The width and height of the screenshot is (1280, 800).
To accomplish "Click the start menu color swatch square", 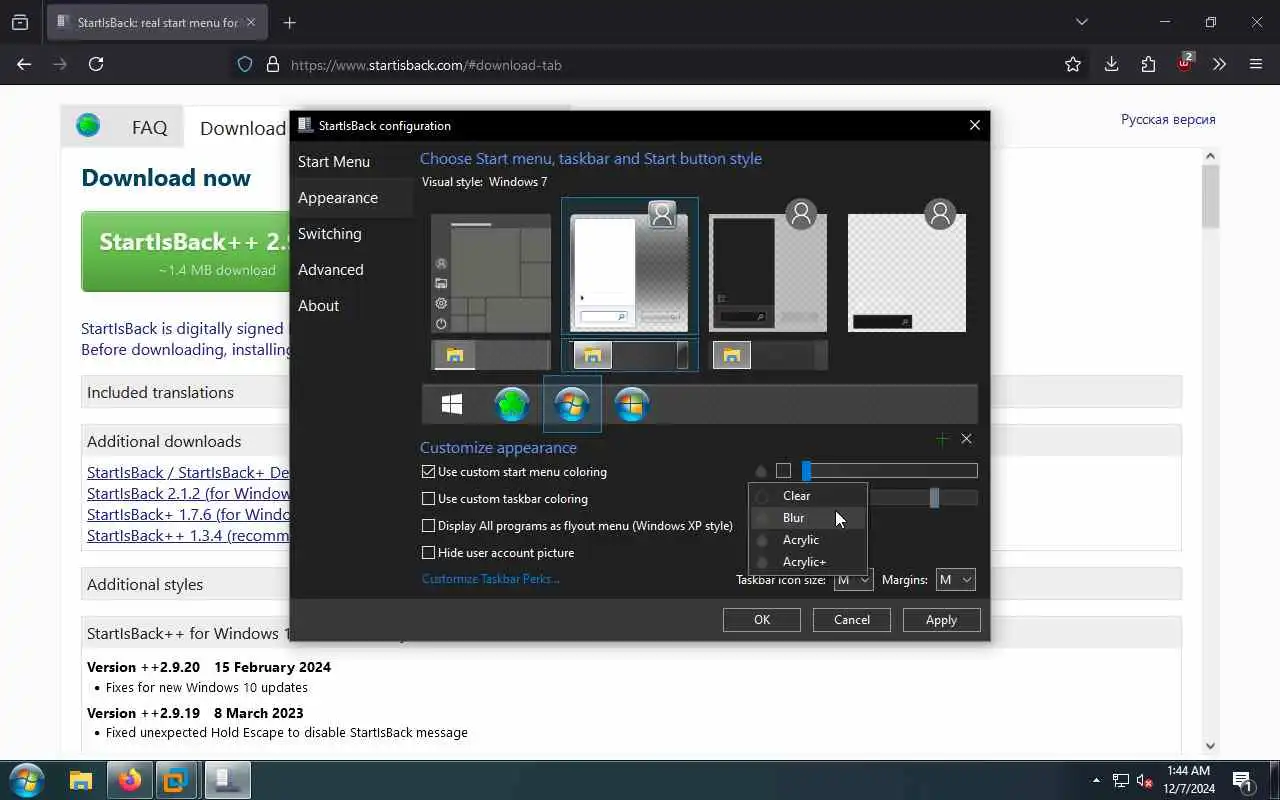I will (x=783, y=471).
